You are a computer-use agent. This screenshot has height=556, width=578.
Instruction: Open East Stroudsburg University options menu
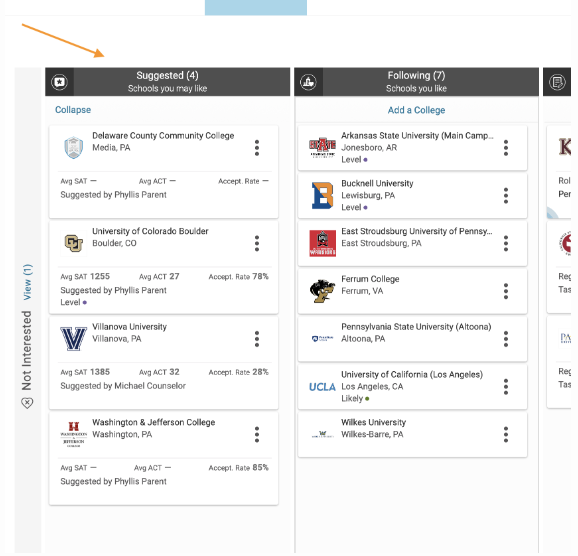tap(506, 243)
